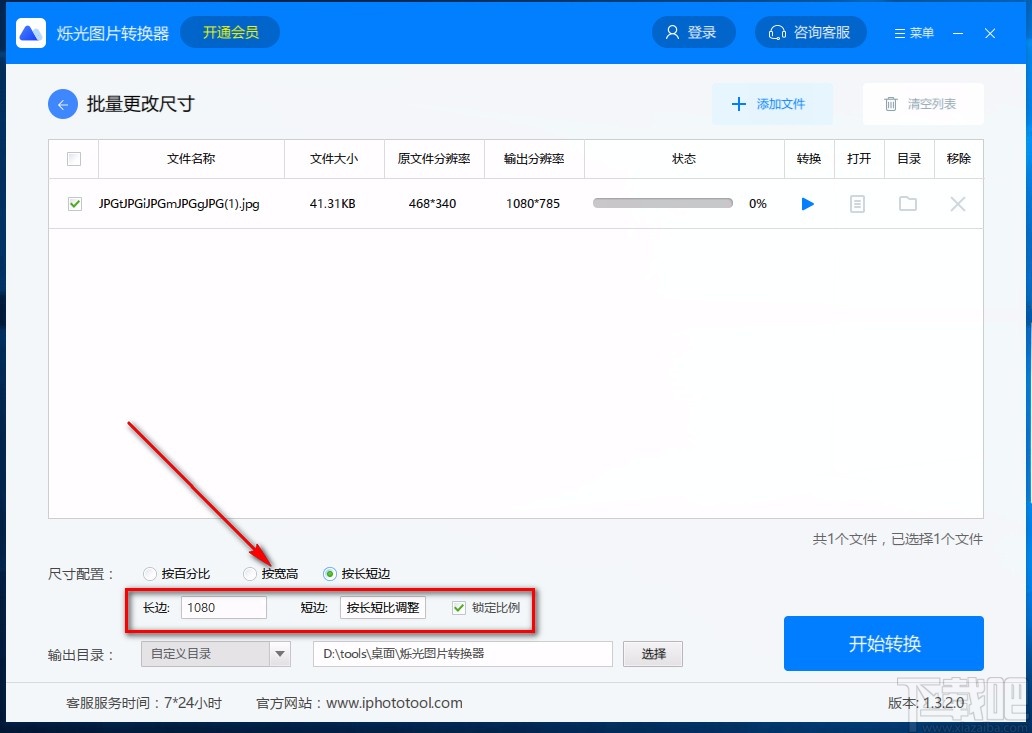Click the file's 0% progress bar

tap(663, 202)
